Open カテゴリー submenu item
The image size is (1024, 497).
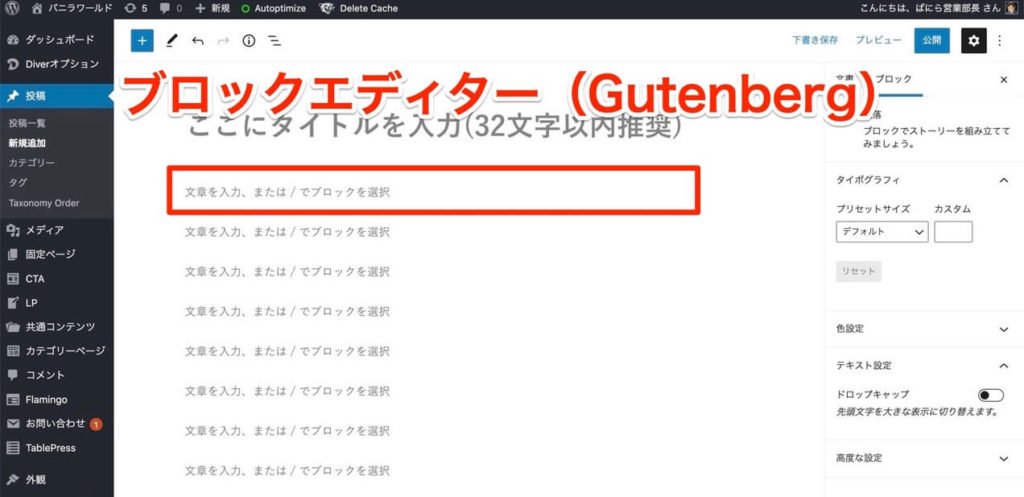(32, 162)
